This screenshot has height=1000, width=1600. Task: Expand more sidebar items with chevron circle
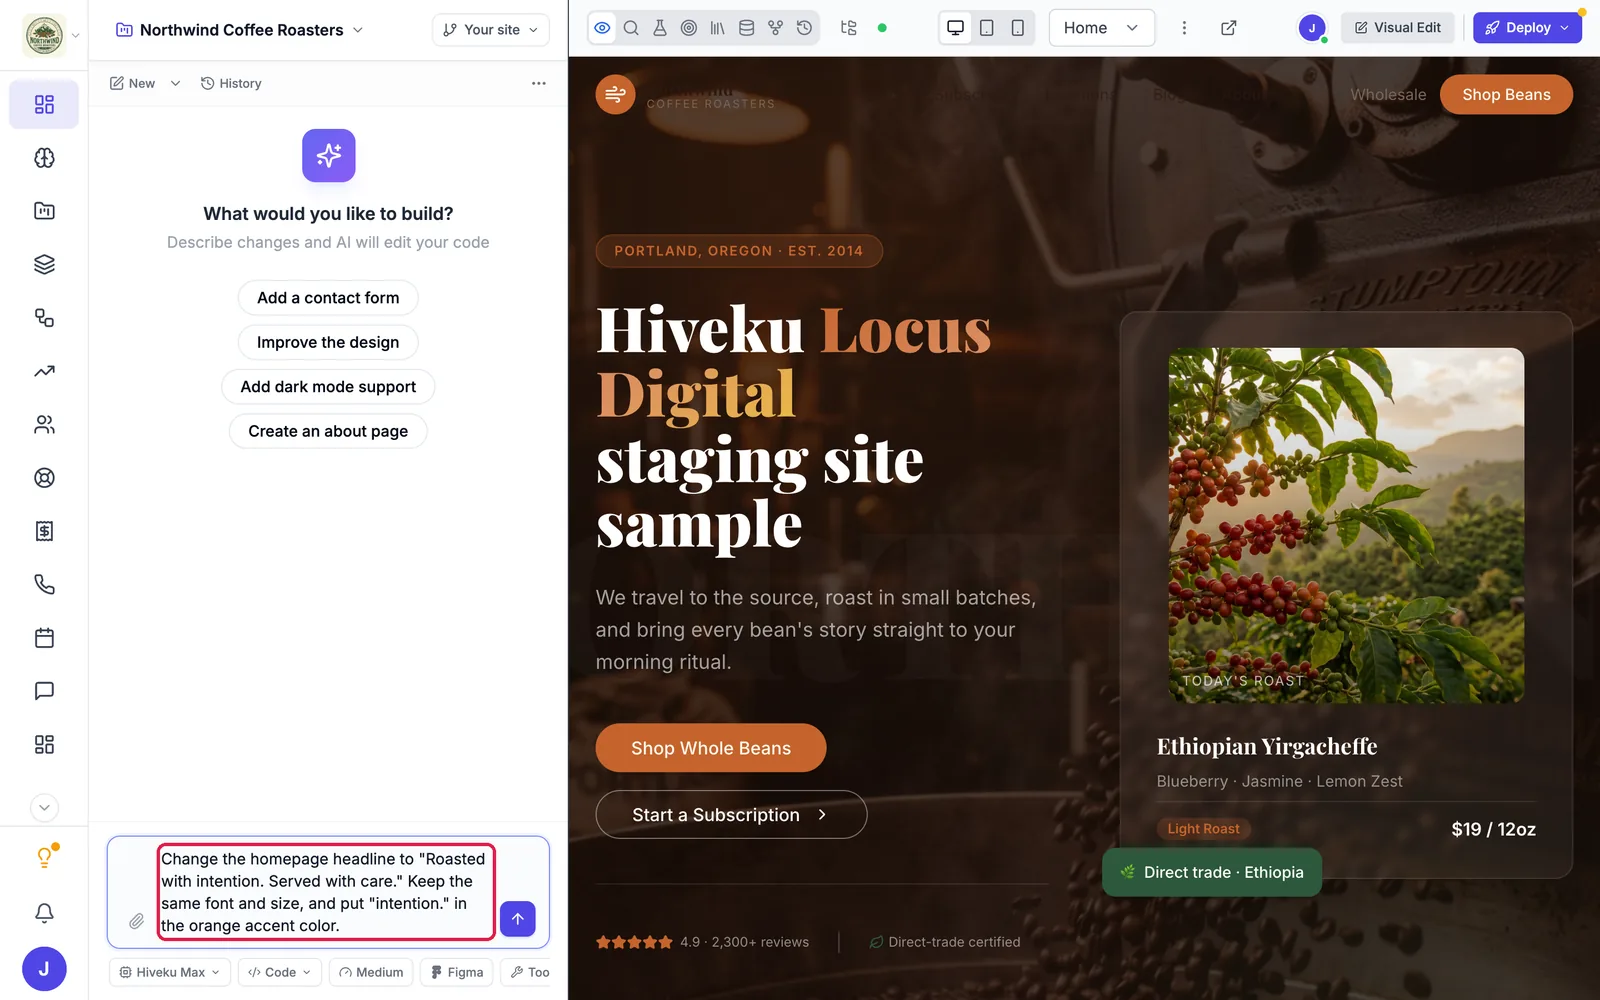coord(44,808)
